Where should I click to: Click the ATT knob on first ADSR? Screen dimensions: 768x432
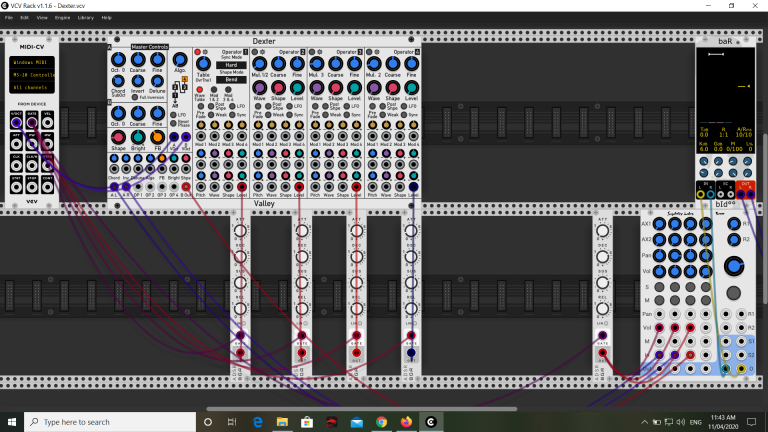point(240,231)
